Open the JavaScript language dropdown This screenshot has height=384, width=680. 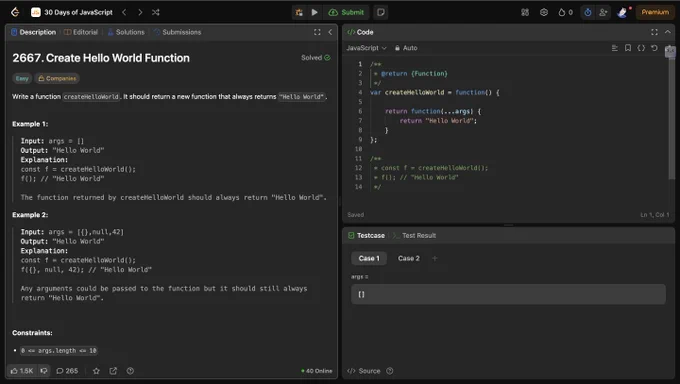coord(366,48)
